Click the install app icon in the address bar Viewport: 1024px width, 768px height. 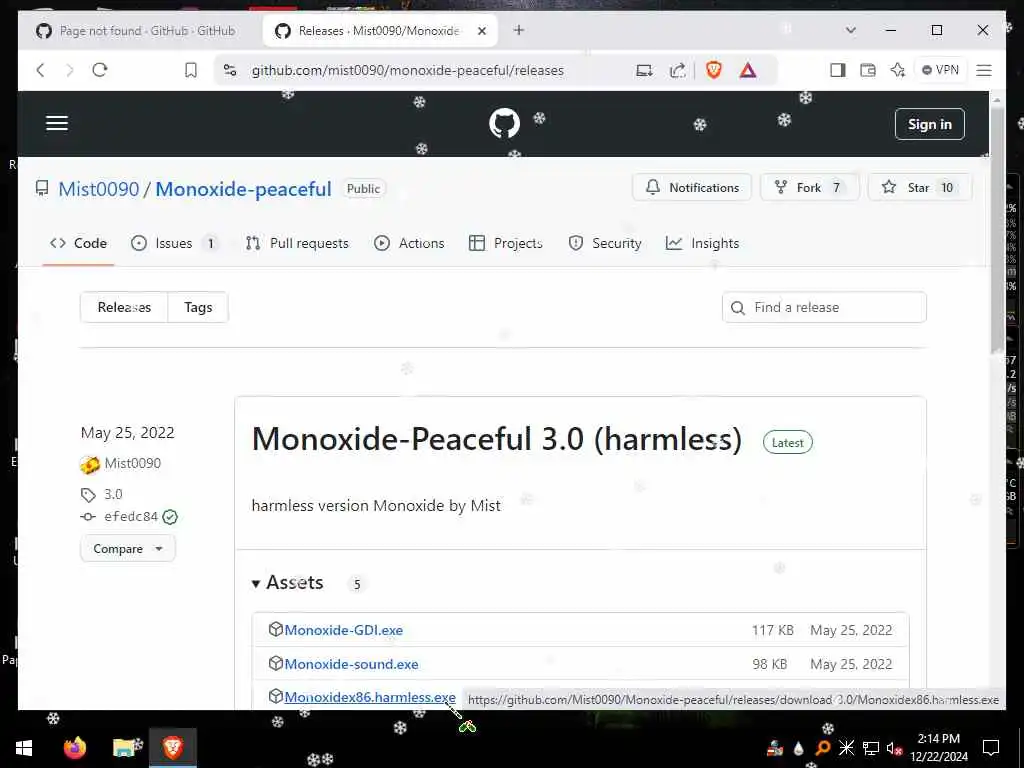pyautogui.click(x=644, y=70)
